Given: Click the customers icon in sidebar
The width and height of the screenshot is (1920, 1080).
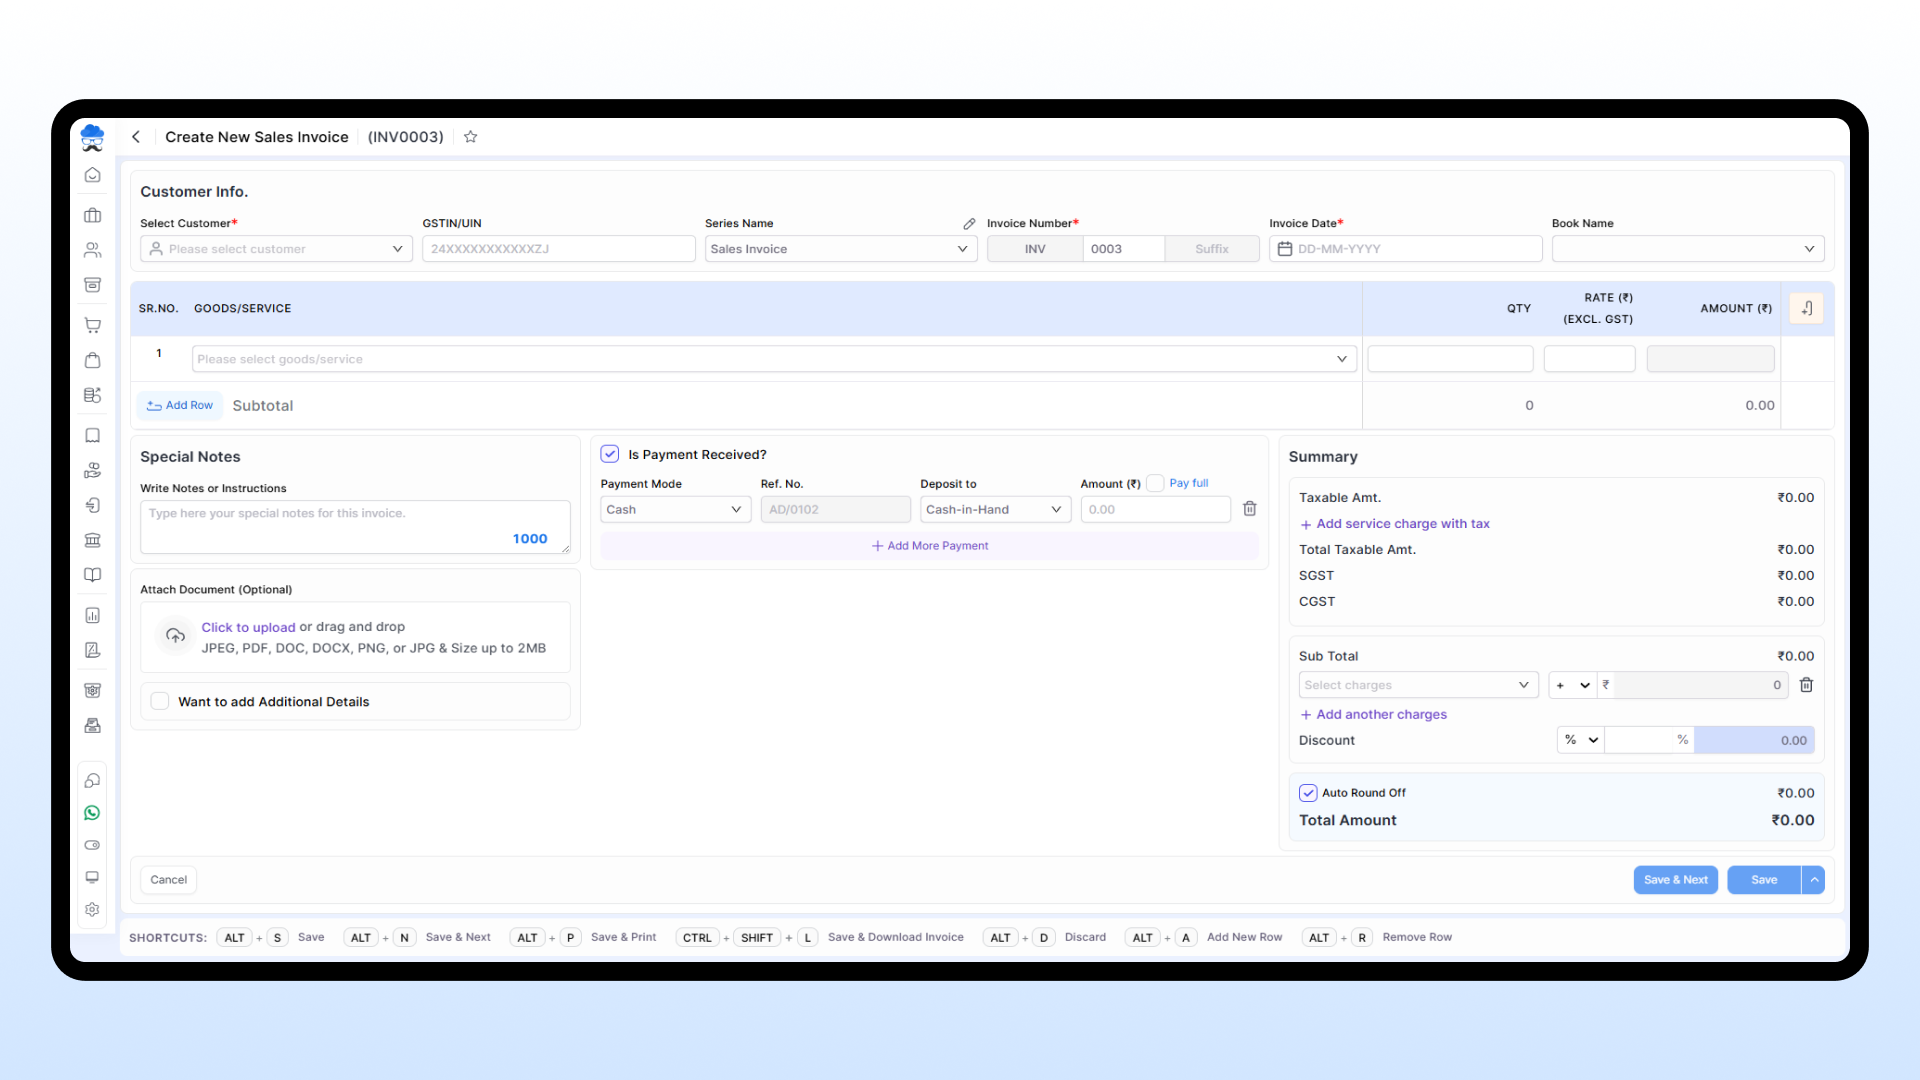Looking at the screenshot, I should pos(92,250).
